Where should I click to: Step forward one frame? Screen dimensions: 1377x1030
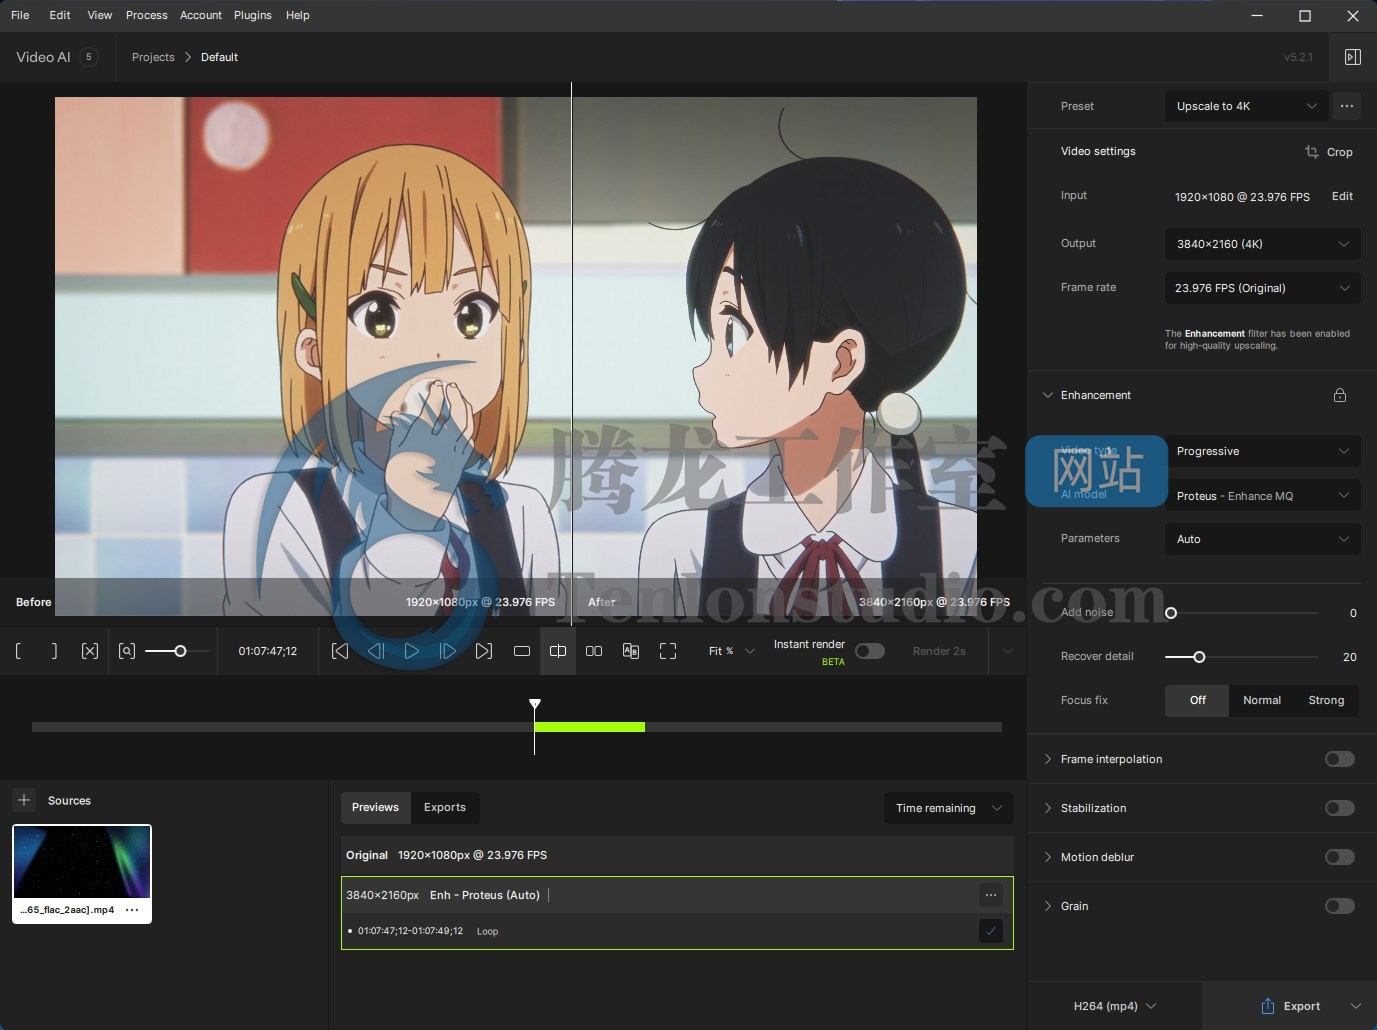448,651
